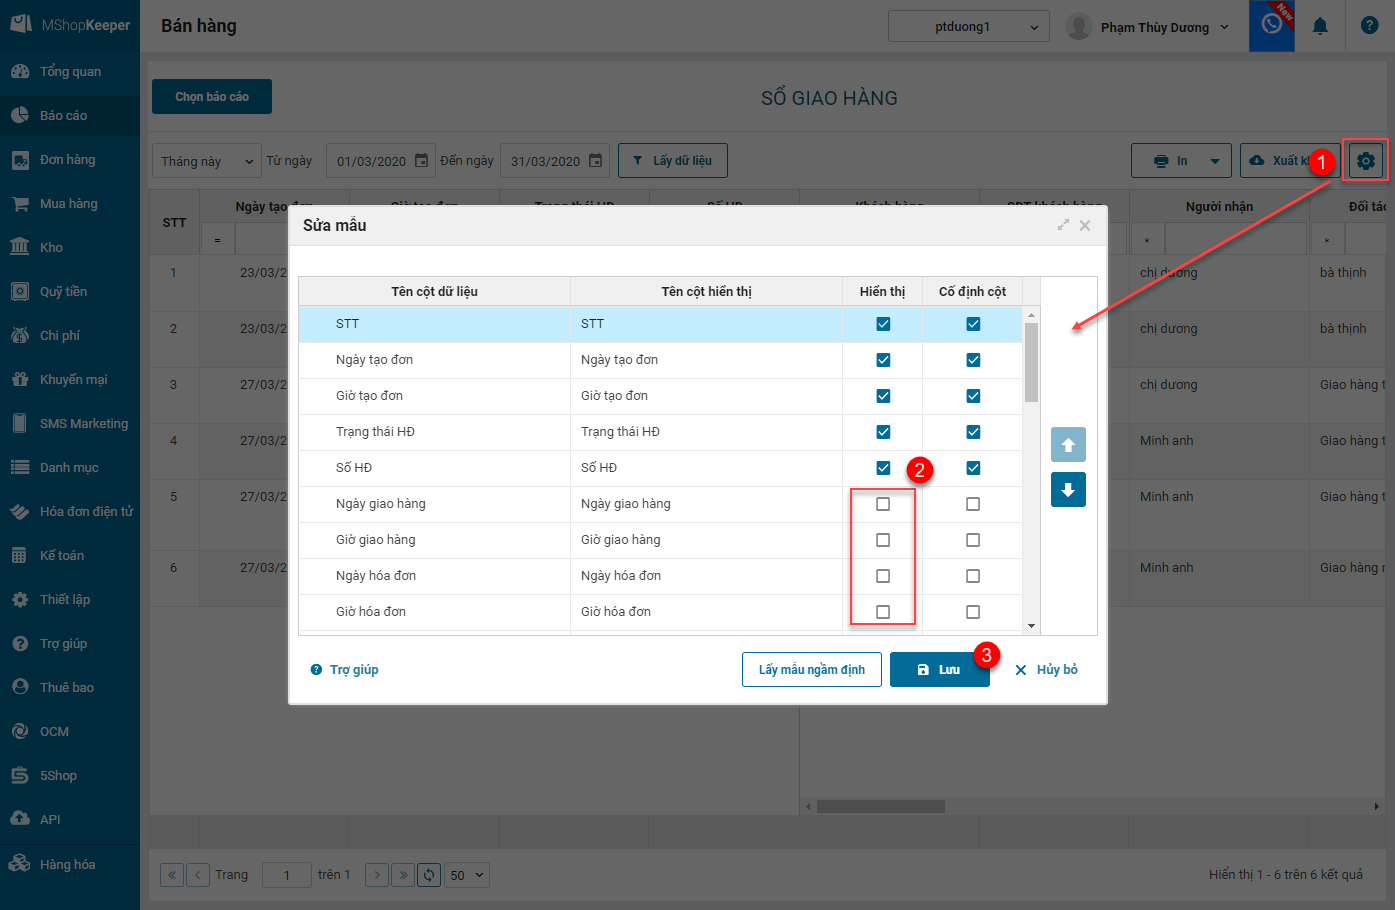Select the Trạng thái HĐ data column row
Screen dimensions: 1395x910
pyautogui.click(x=660, y=432)
